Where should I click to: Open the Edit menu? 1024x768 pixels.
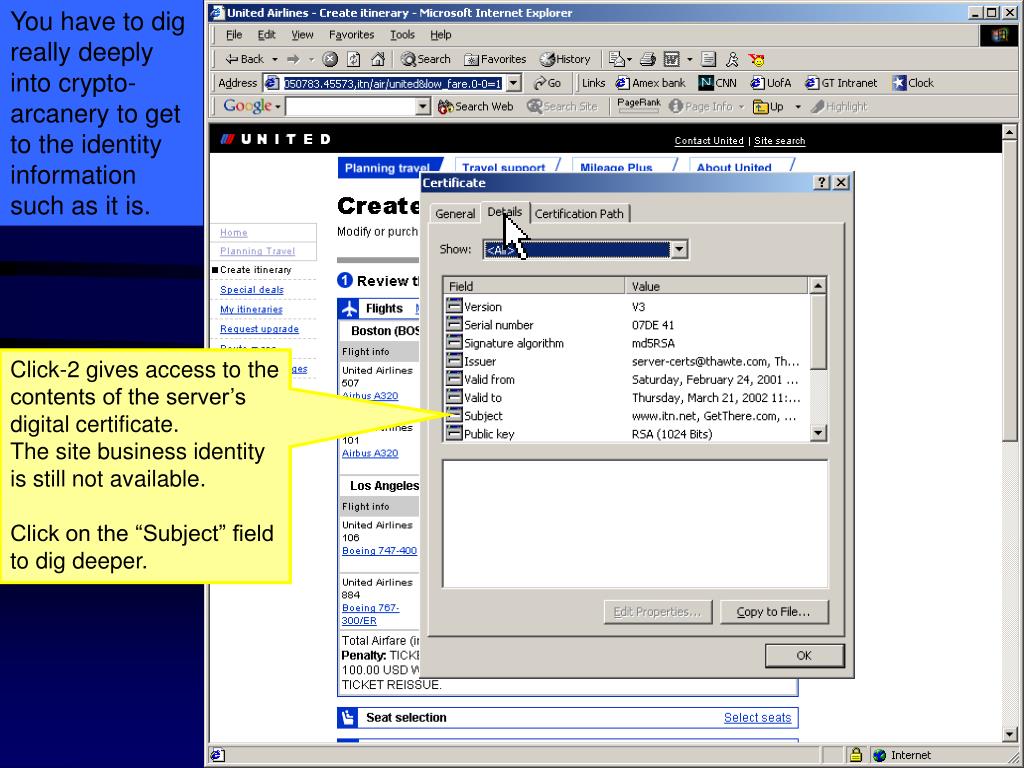(266, 35)
